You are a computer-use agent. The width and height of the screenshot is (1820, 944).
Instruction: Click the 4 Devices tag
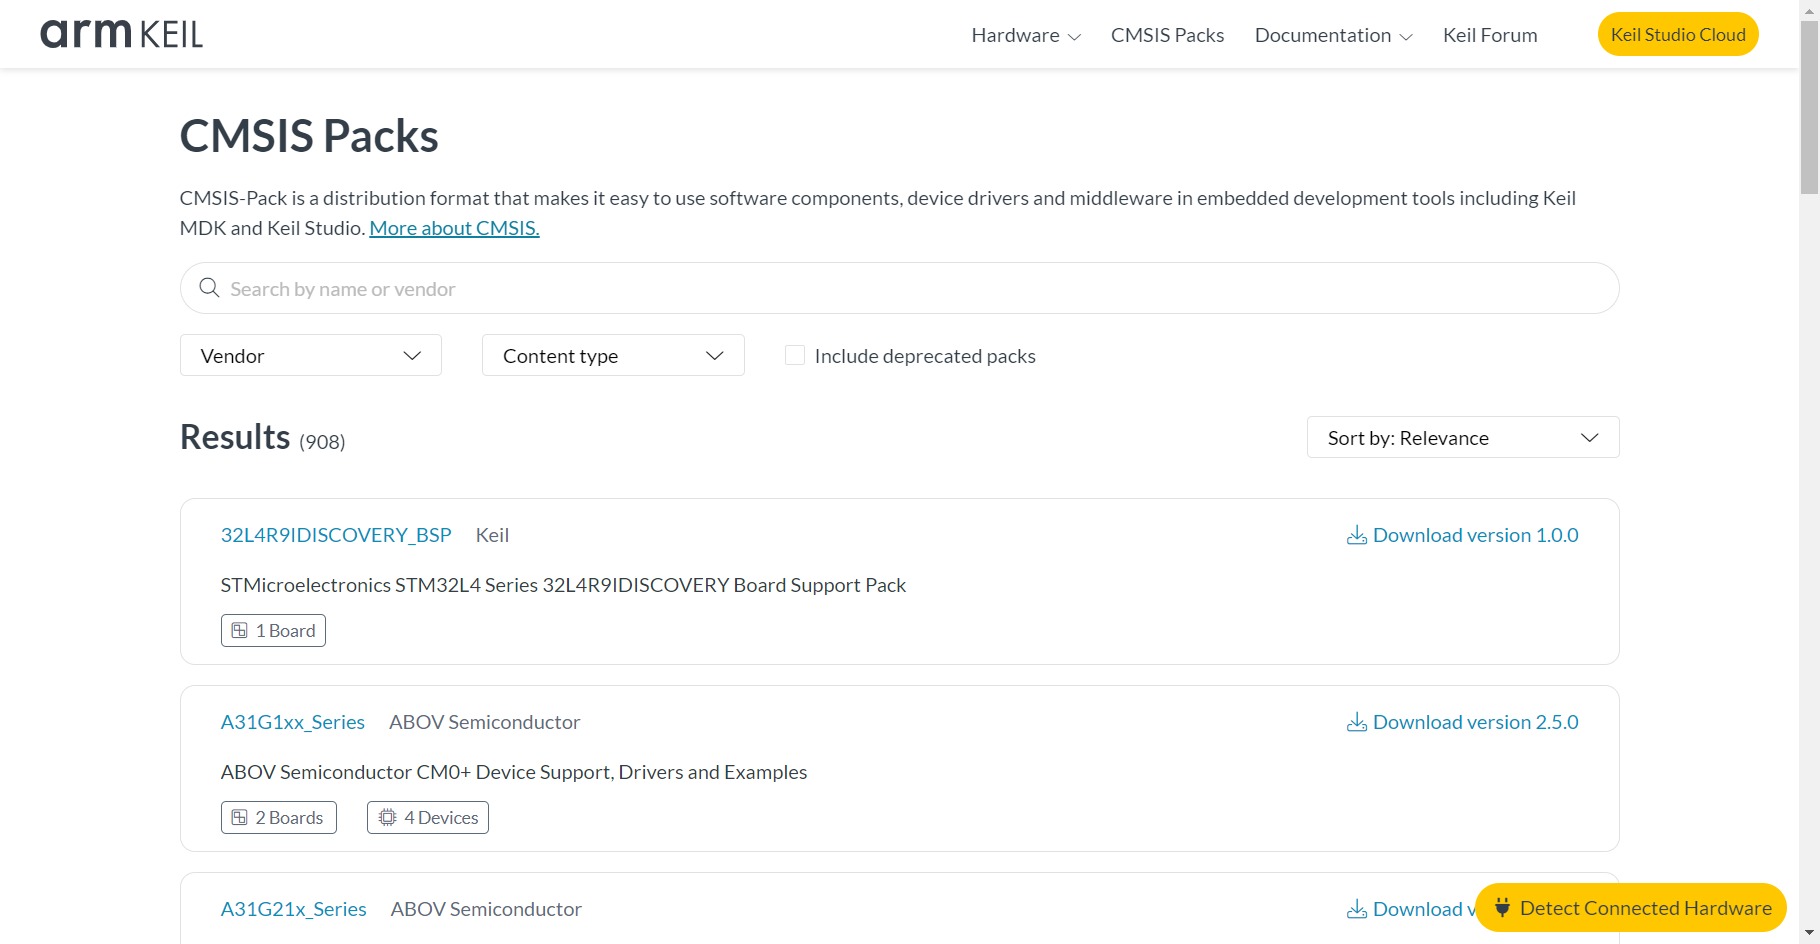tap(428, 818)
